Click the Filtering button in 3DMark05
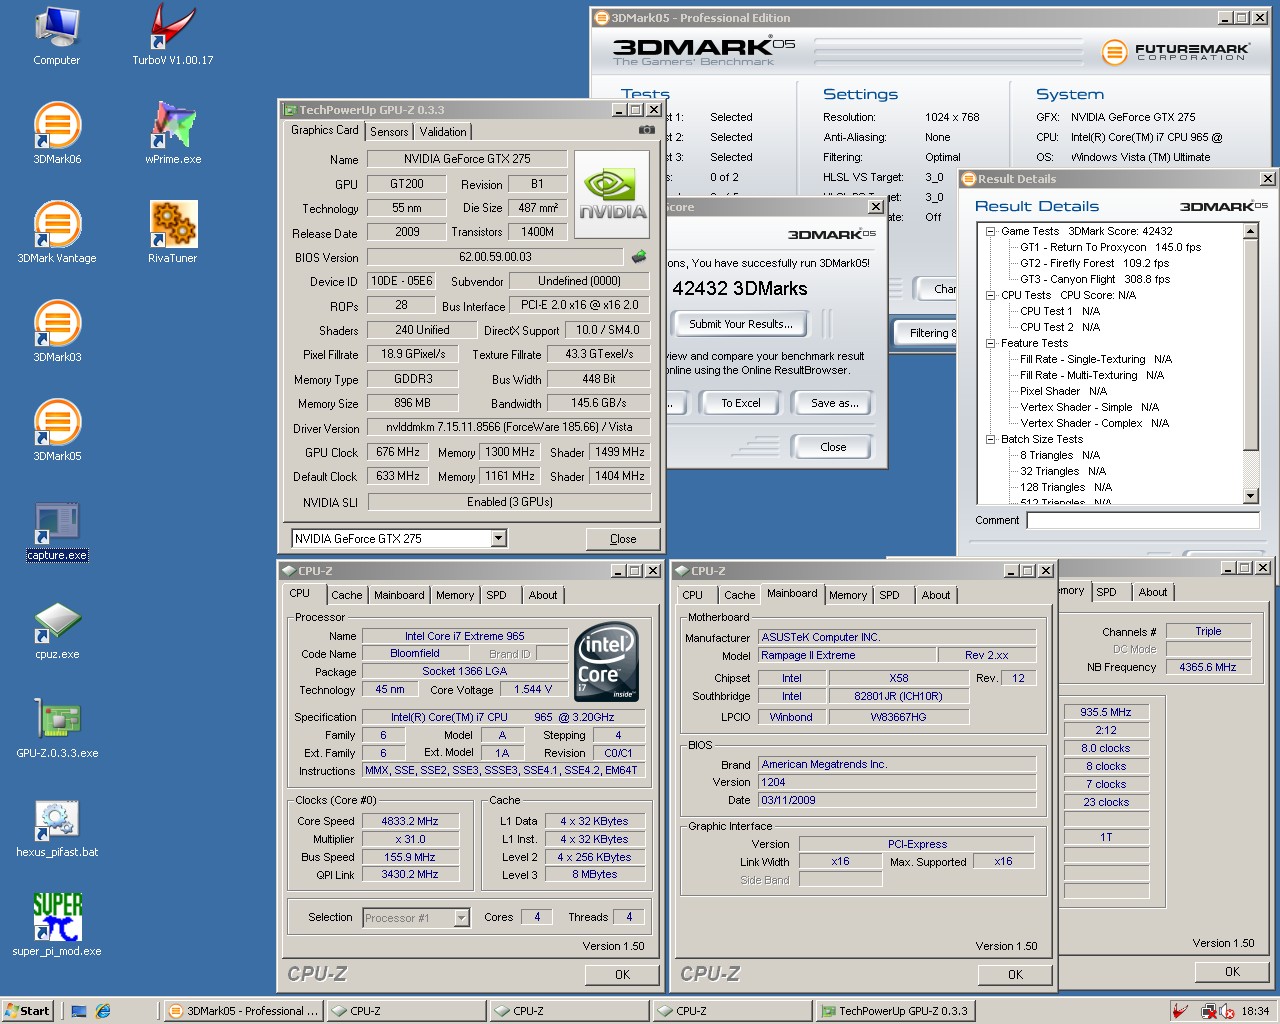The height and width of the screenshot is (1024, 1280). [926, 333]
